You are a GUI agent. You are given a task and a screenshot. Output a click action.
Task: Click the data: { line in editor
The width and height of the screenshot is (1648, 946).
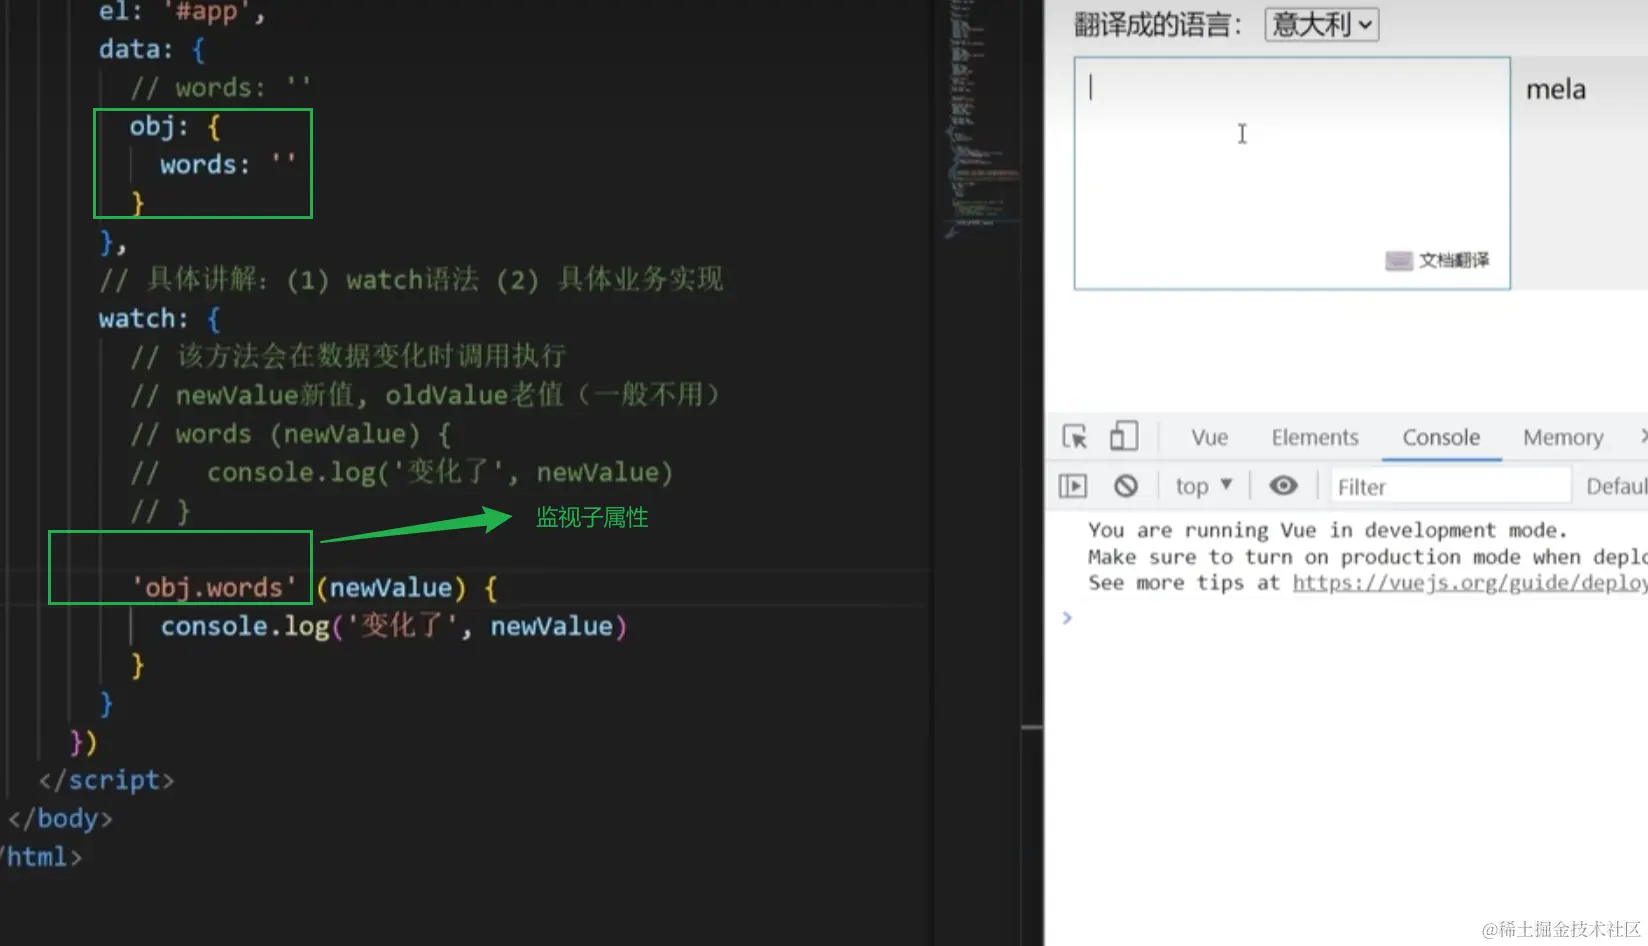152,49
